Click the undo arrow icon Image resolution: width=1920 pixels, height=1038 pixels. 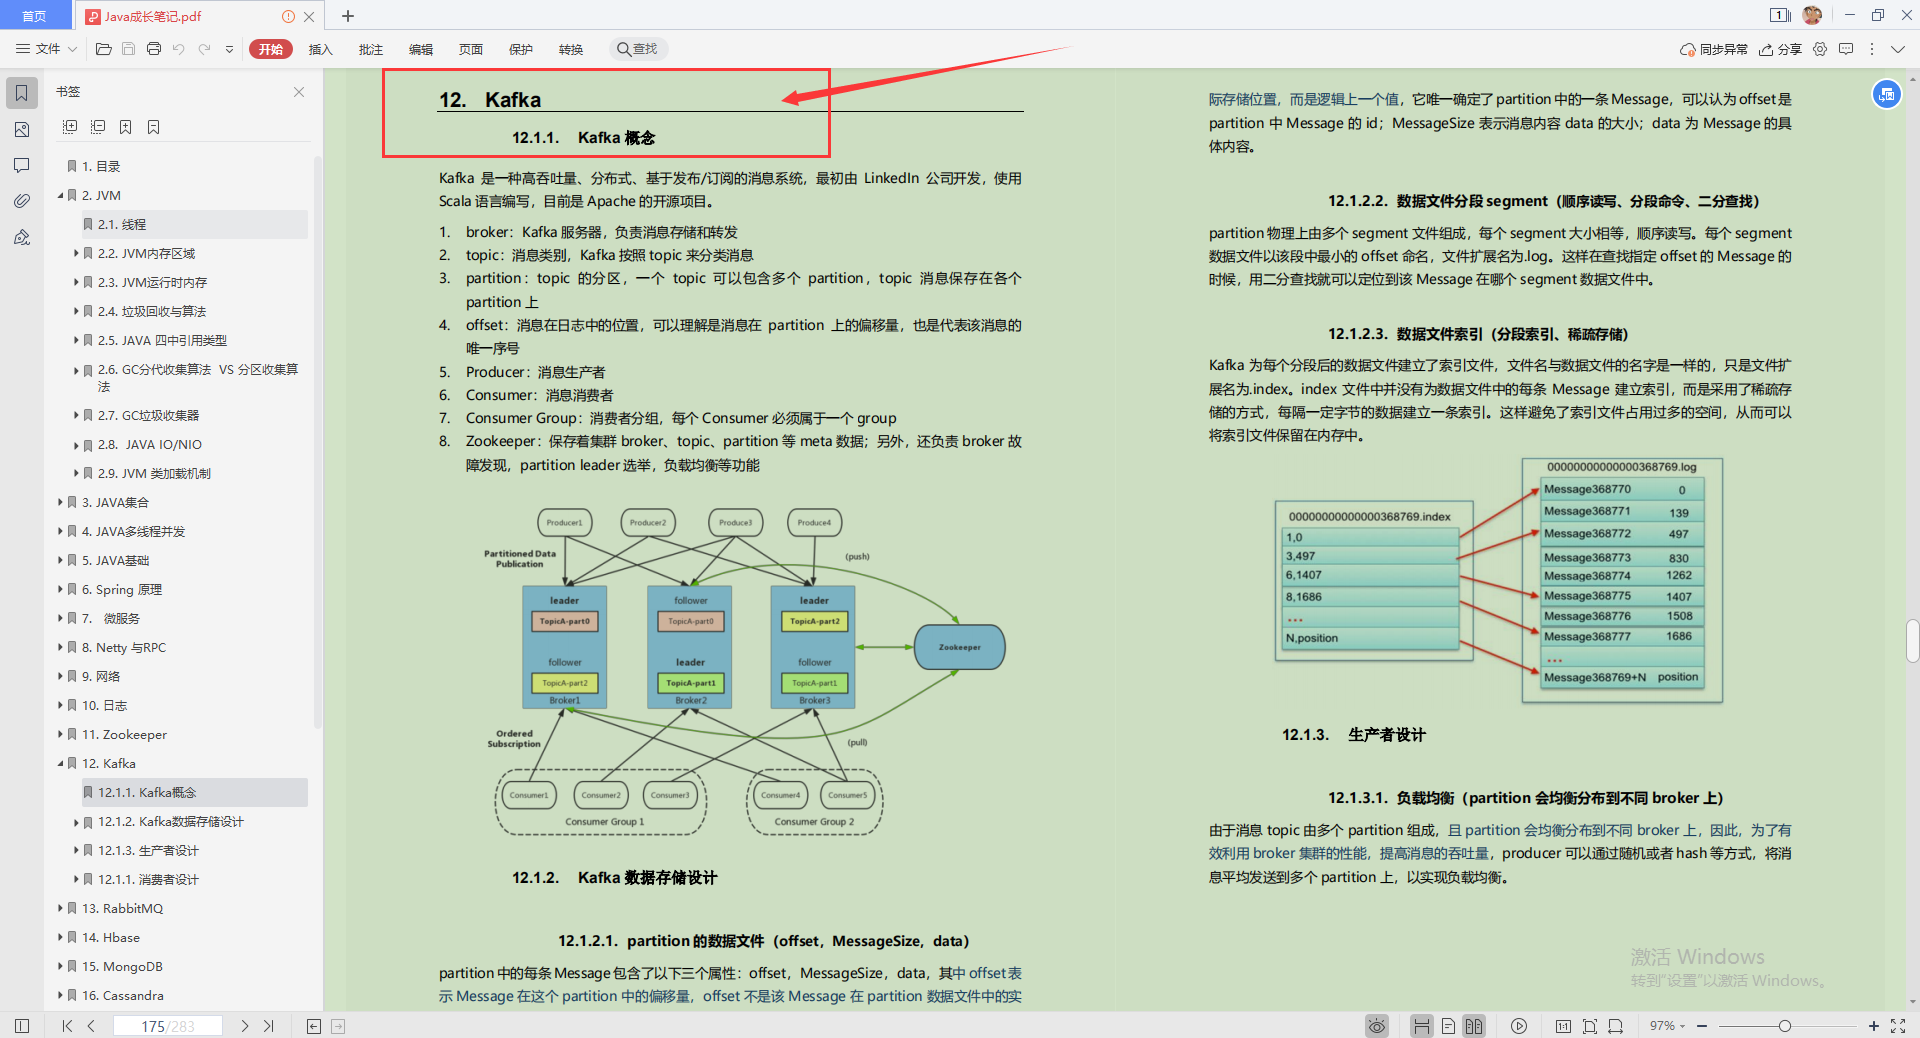(x=179, y=49)
